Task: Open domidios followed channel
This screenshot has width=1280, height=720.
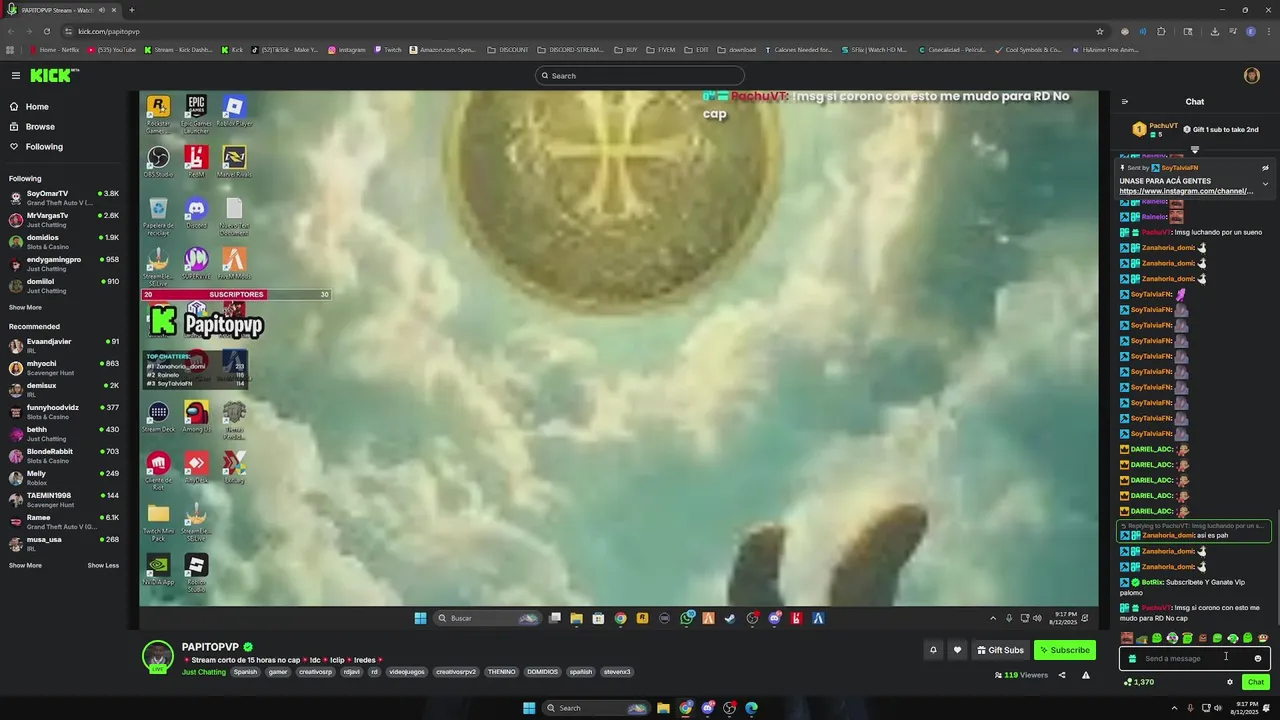Action: click(64, 241)
